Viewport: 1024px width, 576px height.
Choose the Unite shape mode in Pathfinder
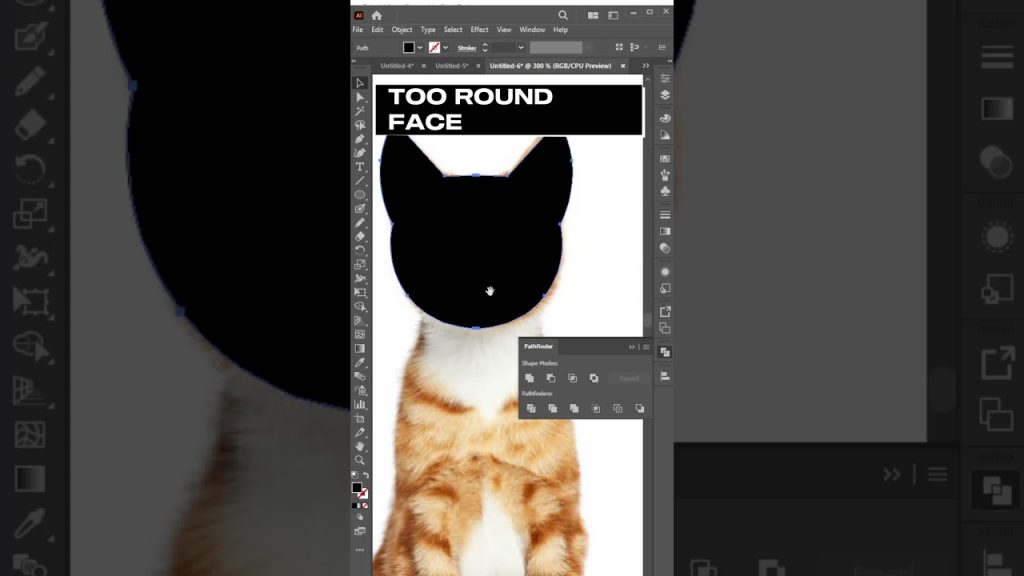(530, 378)
